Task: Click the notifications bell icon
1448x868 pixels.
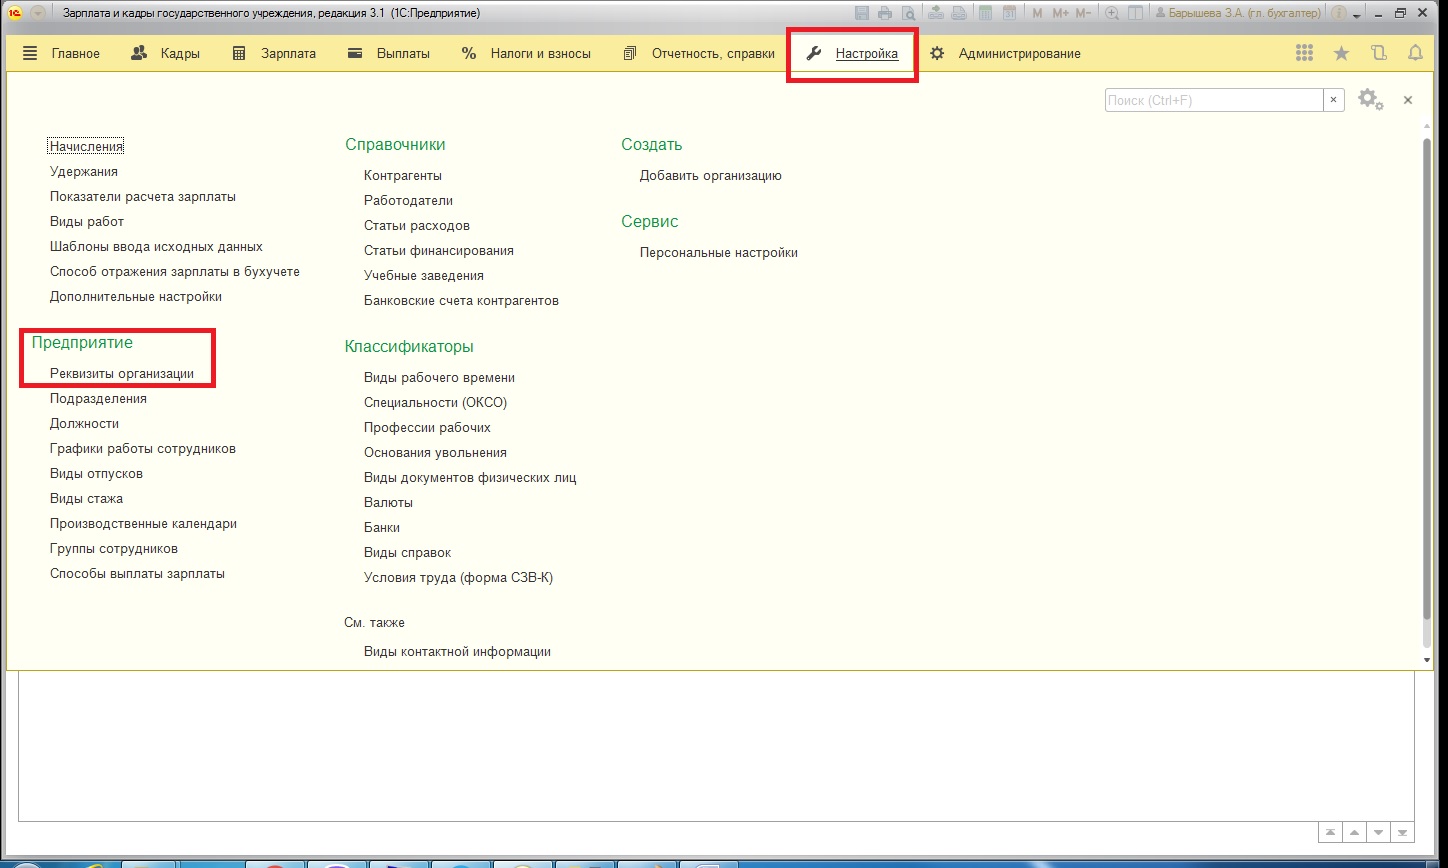Action: click(x=1415, y=54)
